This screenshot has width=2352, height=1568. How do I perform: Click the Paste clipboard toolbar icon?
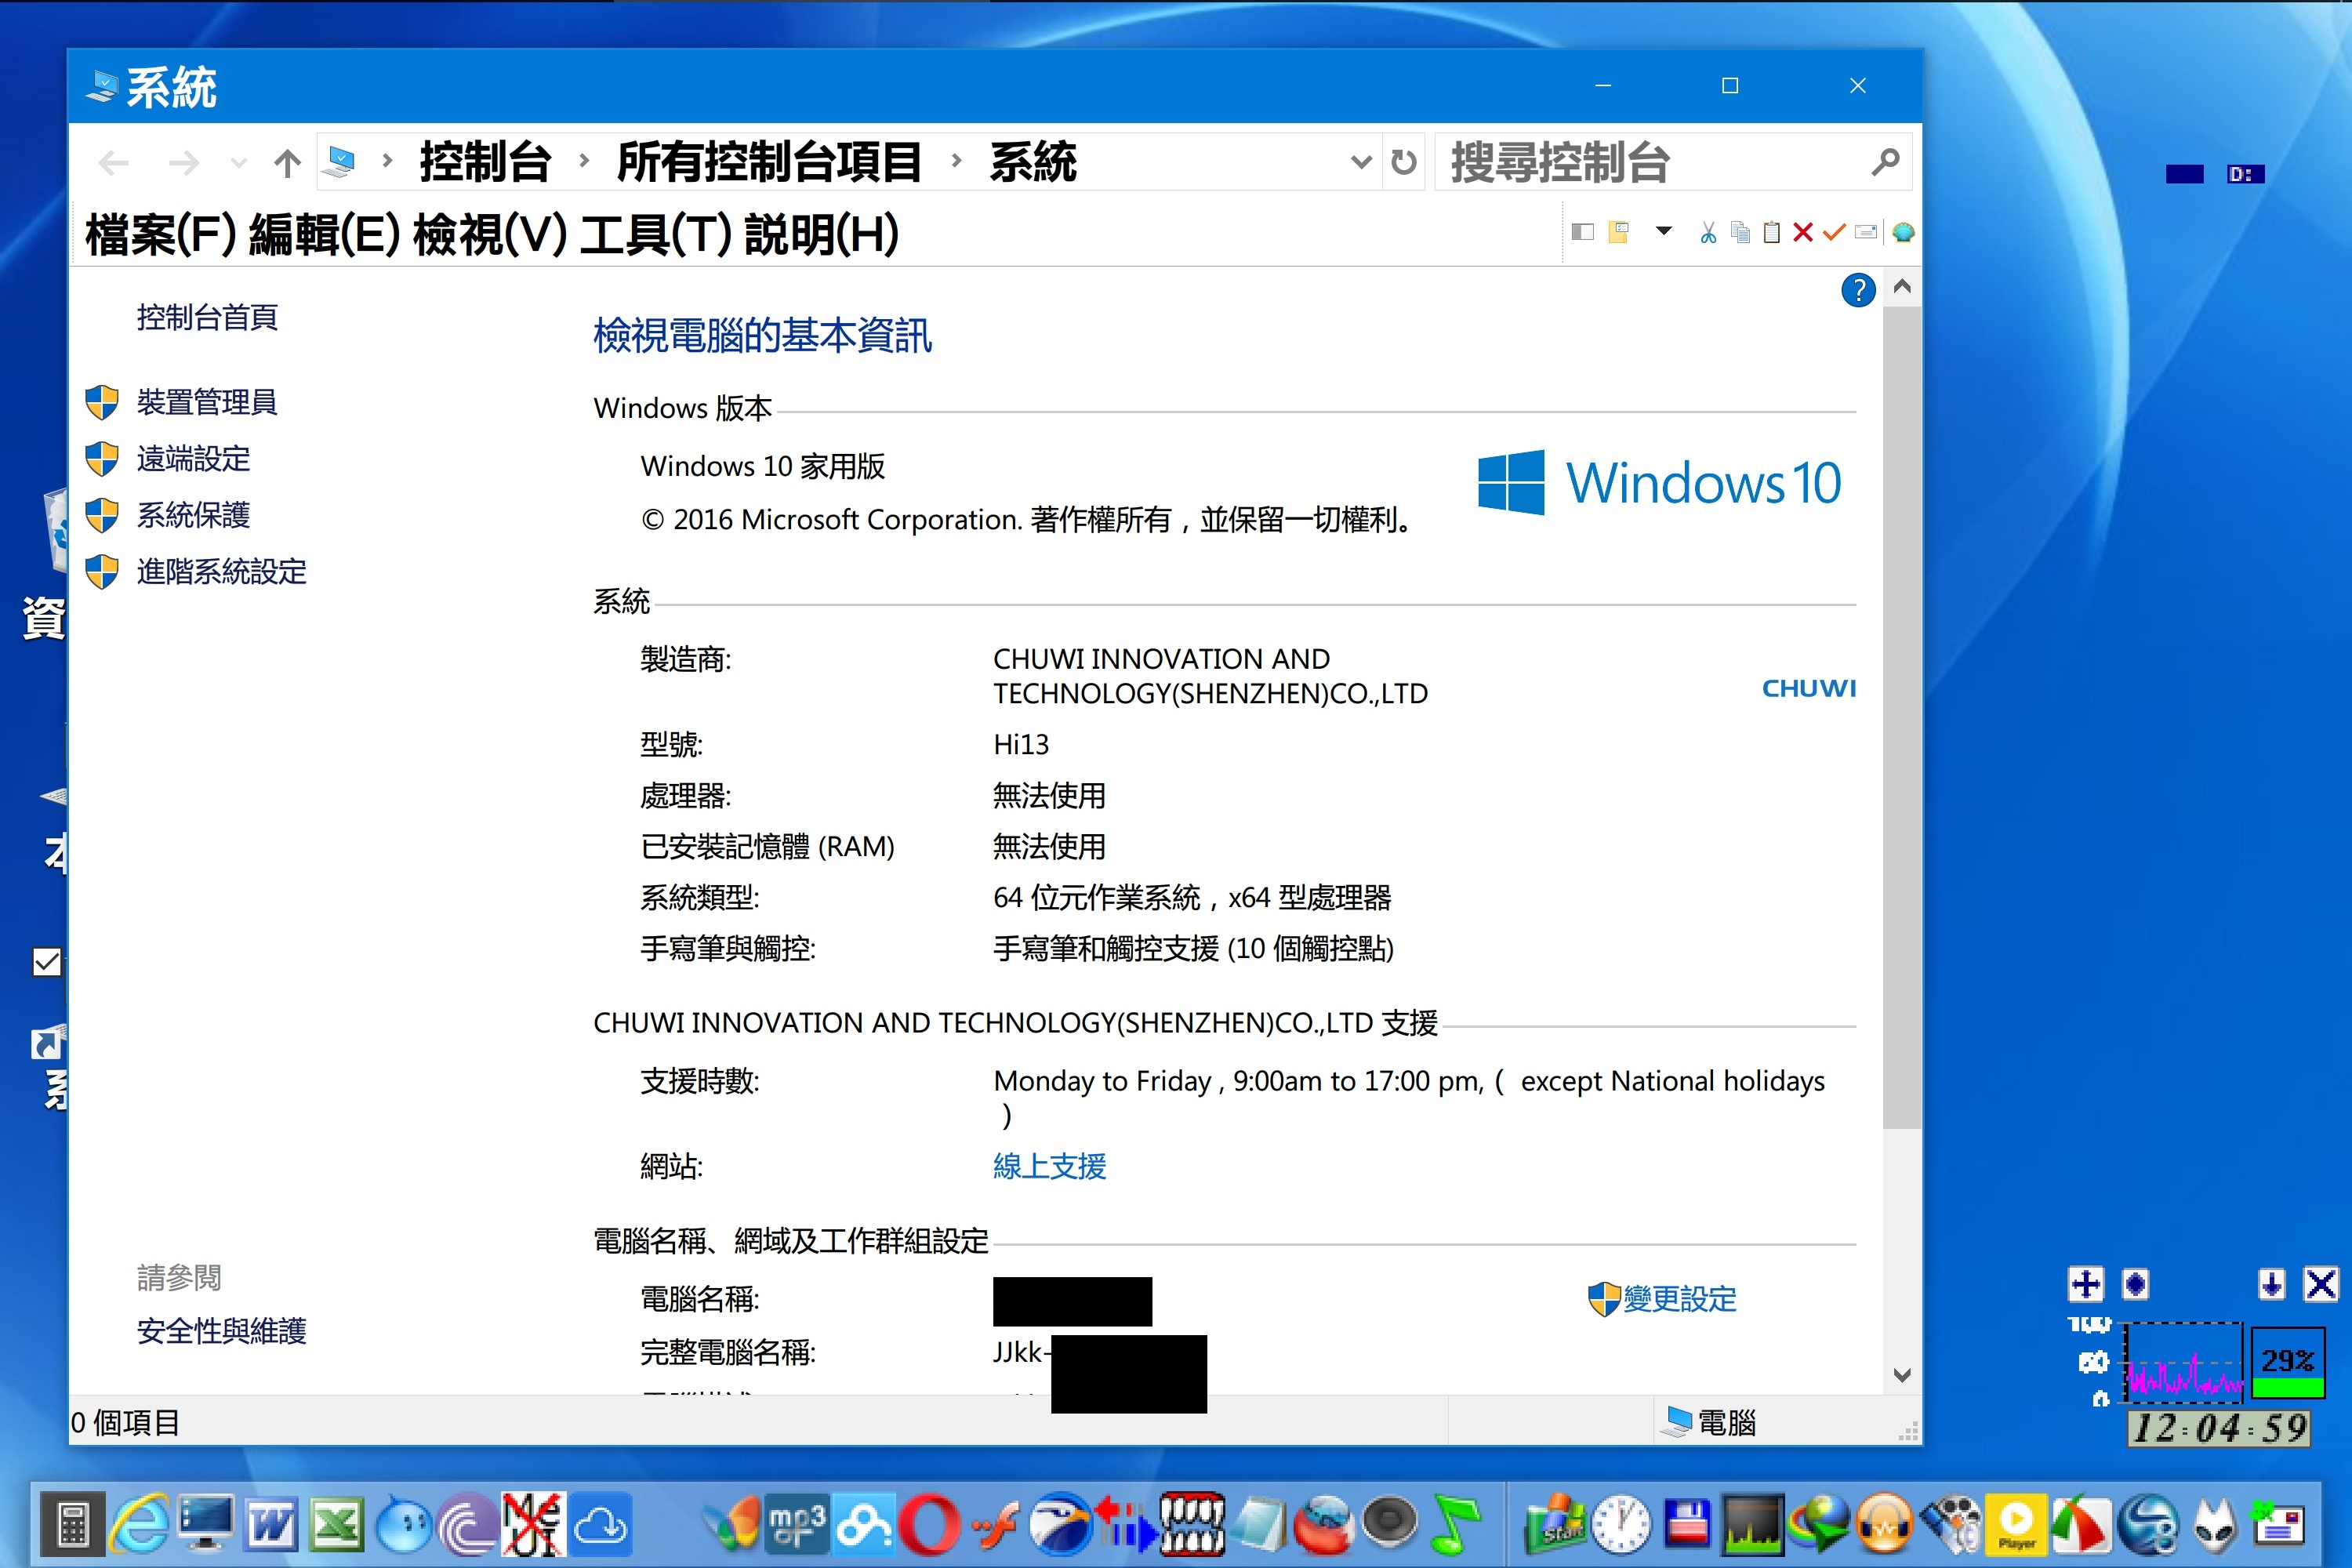1771,233
